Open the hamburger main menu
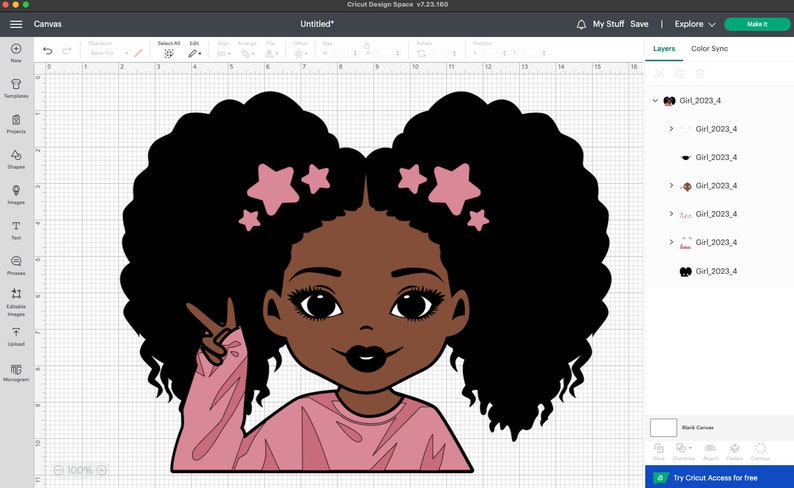Viewport: 794px width, 488px height. point(16,24)
